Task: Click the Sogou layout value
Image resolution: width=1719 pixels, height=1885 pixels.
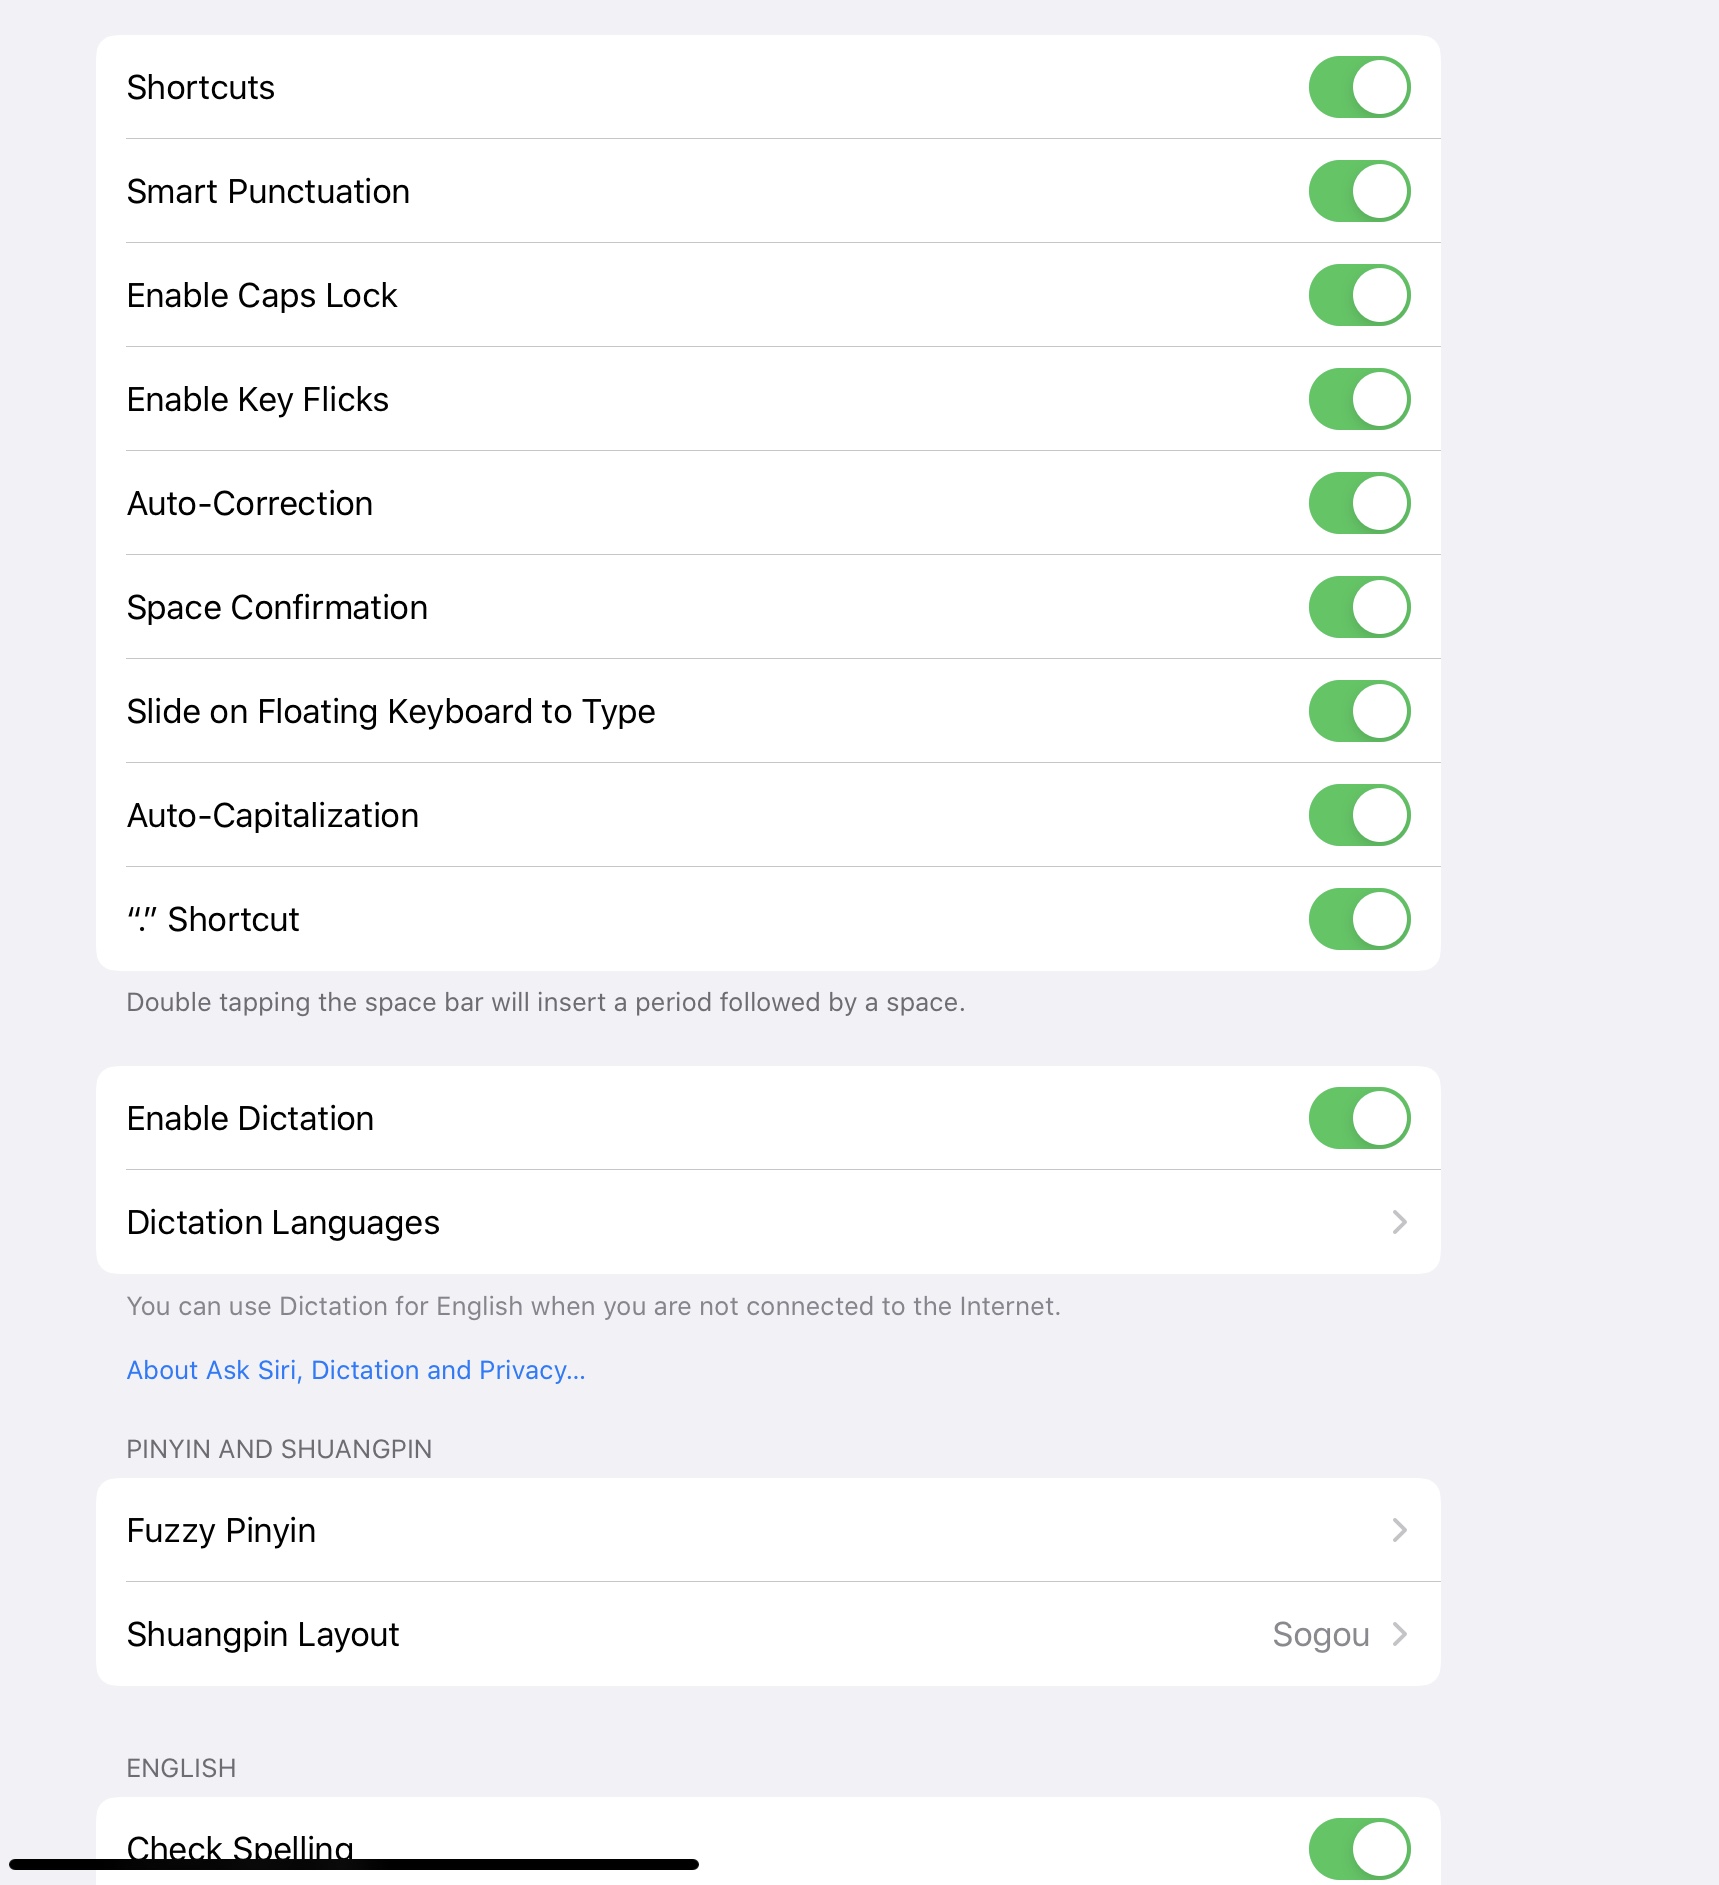Action: (1320, 1634)
